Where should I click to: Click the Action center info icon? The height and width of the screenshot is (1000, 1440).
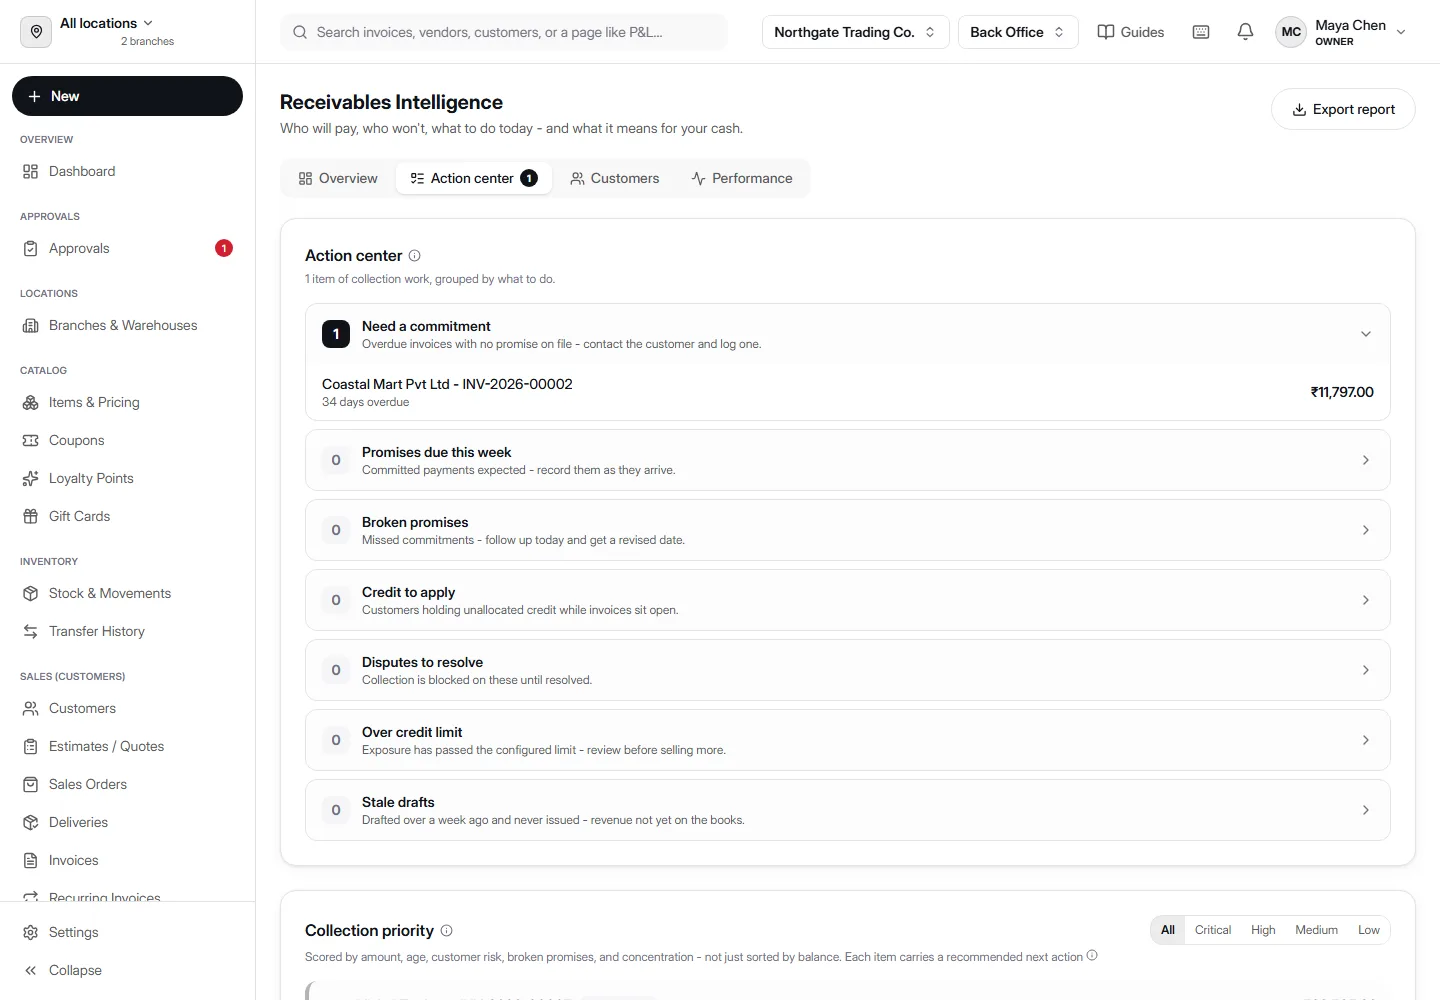pos(415,256)
